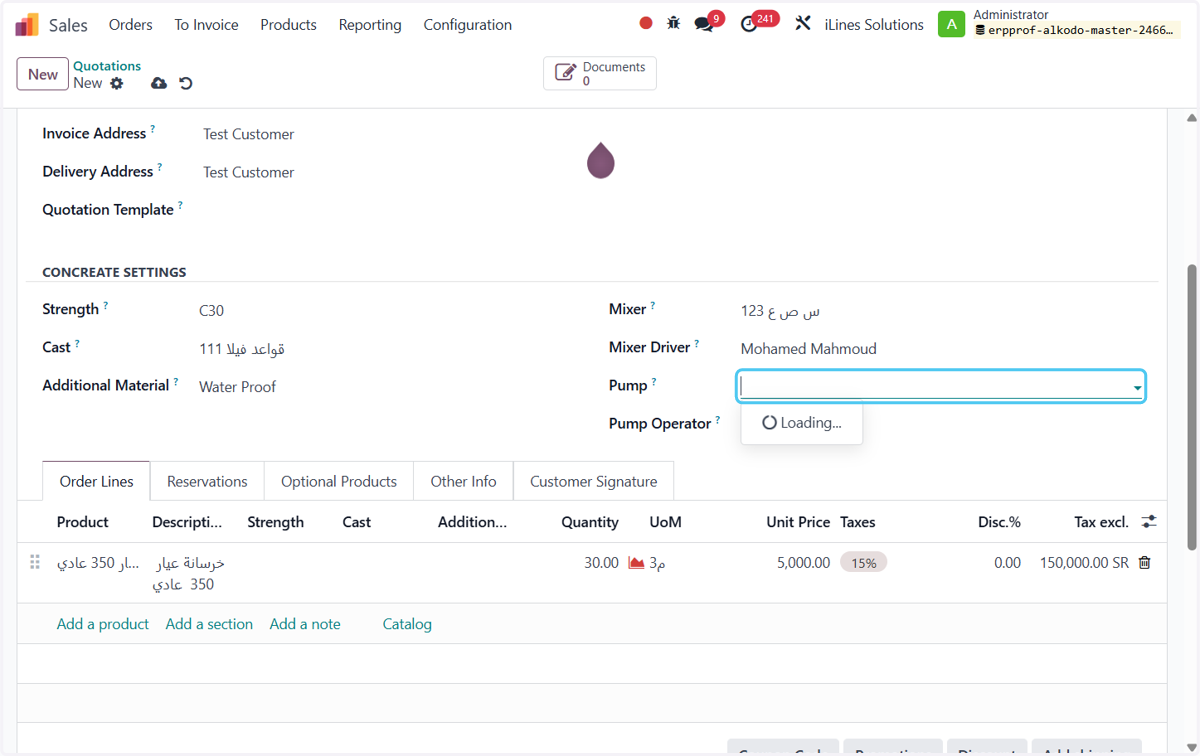Edit discount cell 0.00
Viewport: 1200px width, 756px height.
click(x=1007, y=563)
